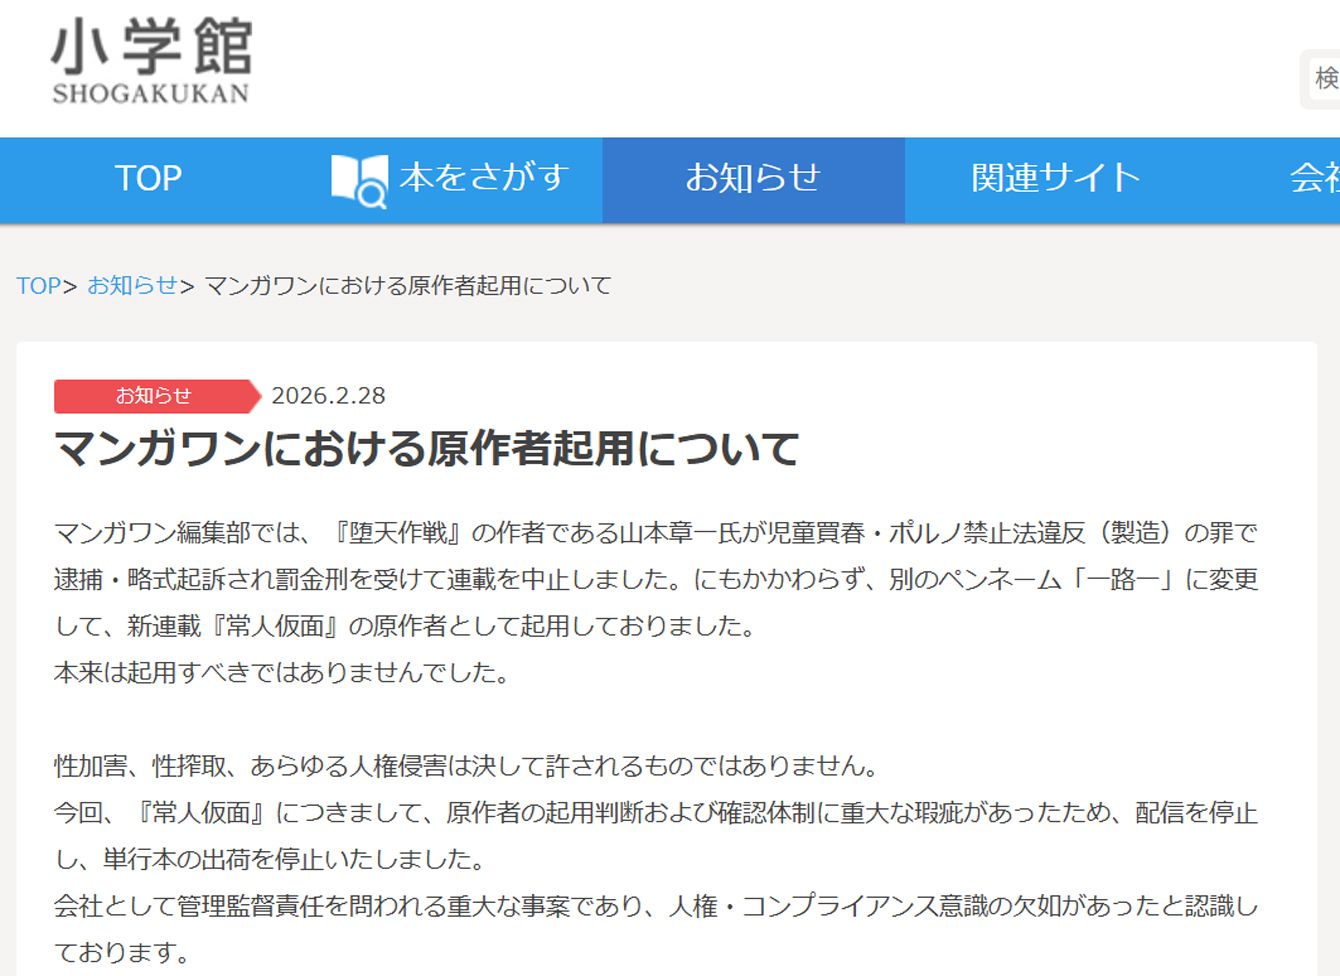The width and height of the screenshot is (1340, 976).
Task: Click the line starting 会社として管理監督責任
Action: click(656, 906)
